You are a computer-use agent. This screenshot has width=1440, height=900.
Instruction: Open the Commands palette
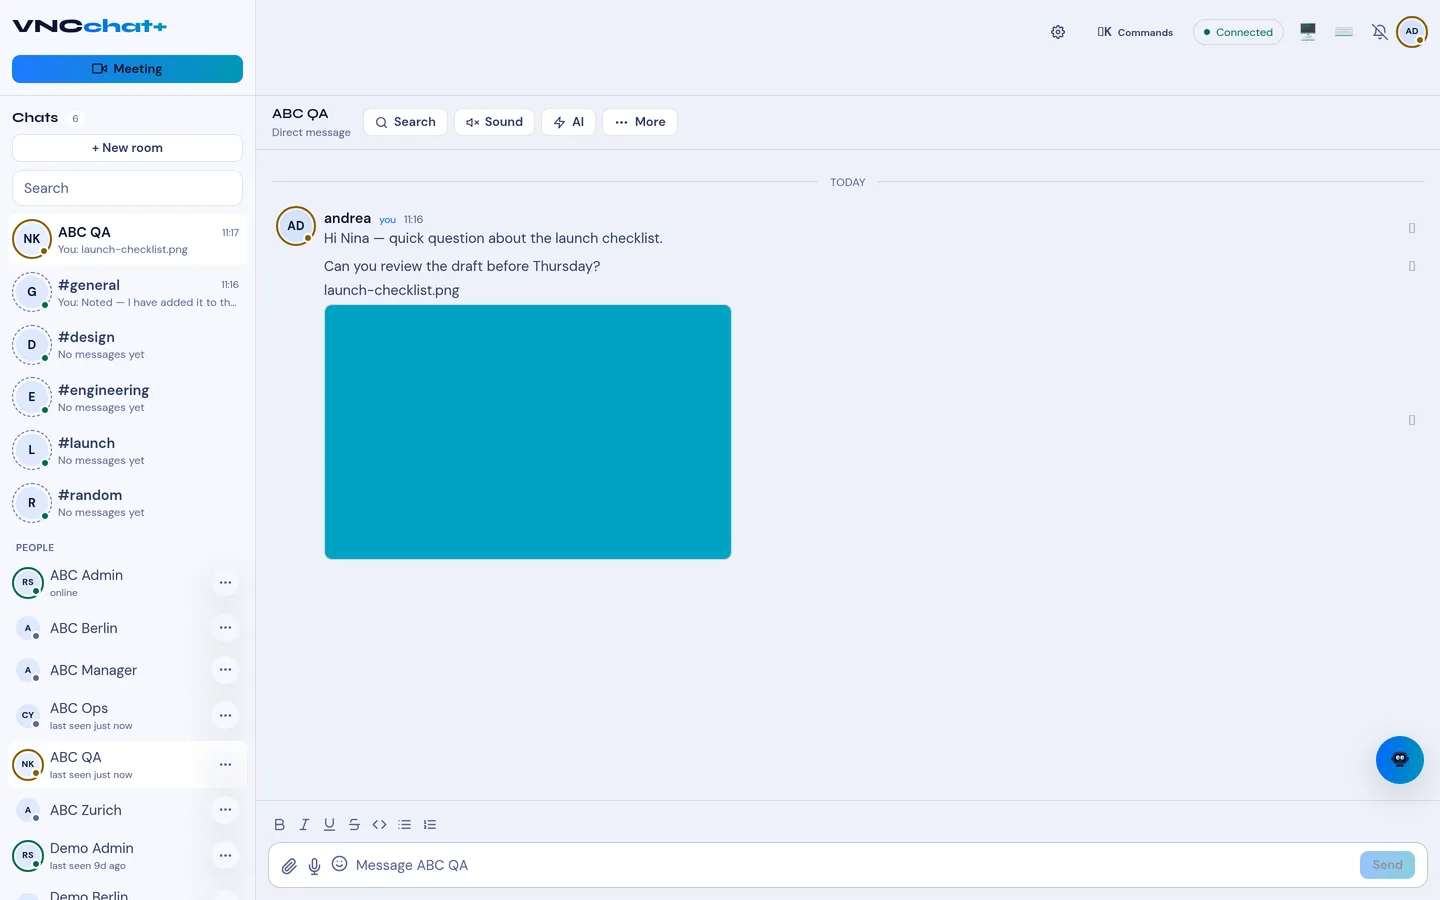click(x=1135, y=32)
